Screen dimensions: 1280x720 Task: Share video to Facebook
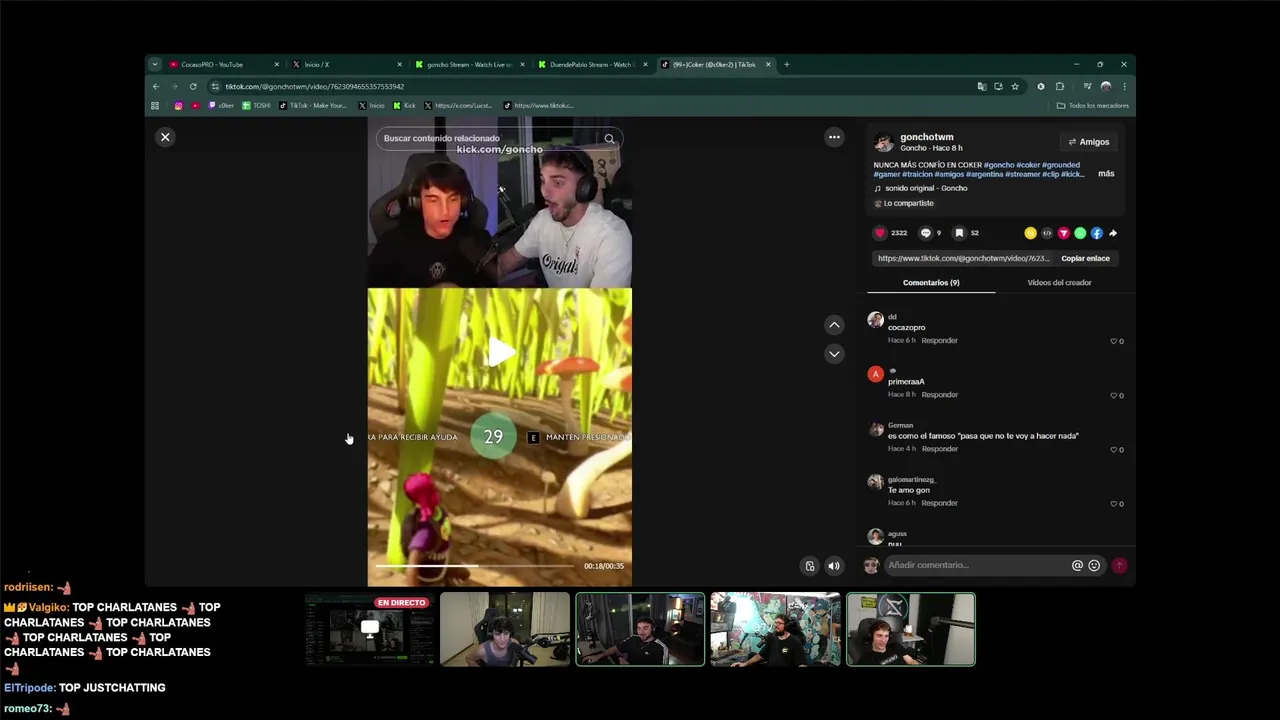tap(1097, 233)
